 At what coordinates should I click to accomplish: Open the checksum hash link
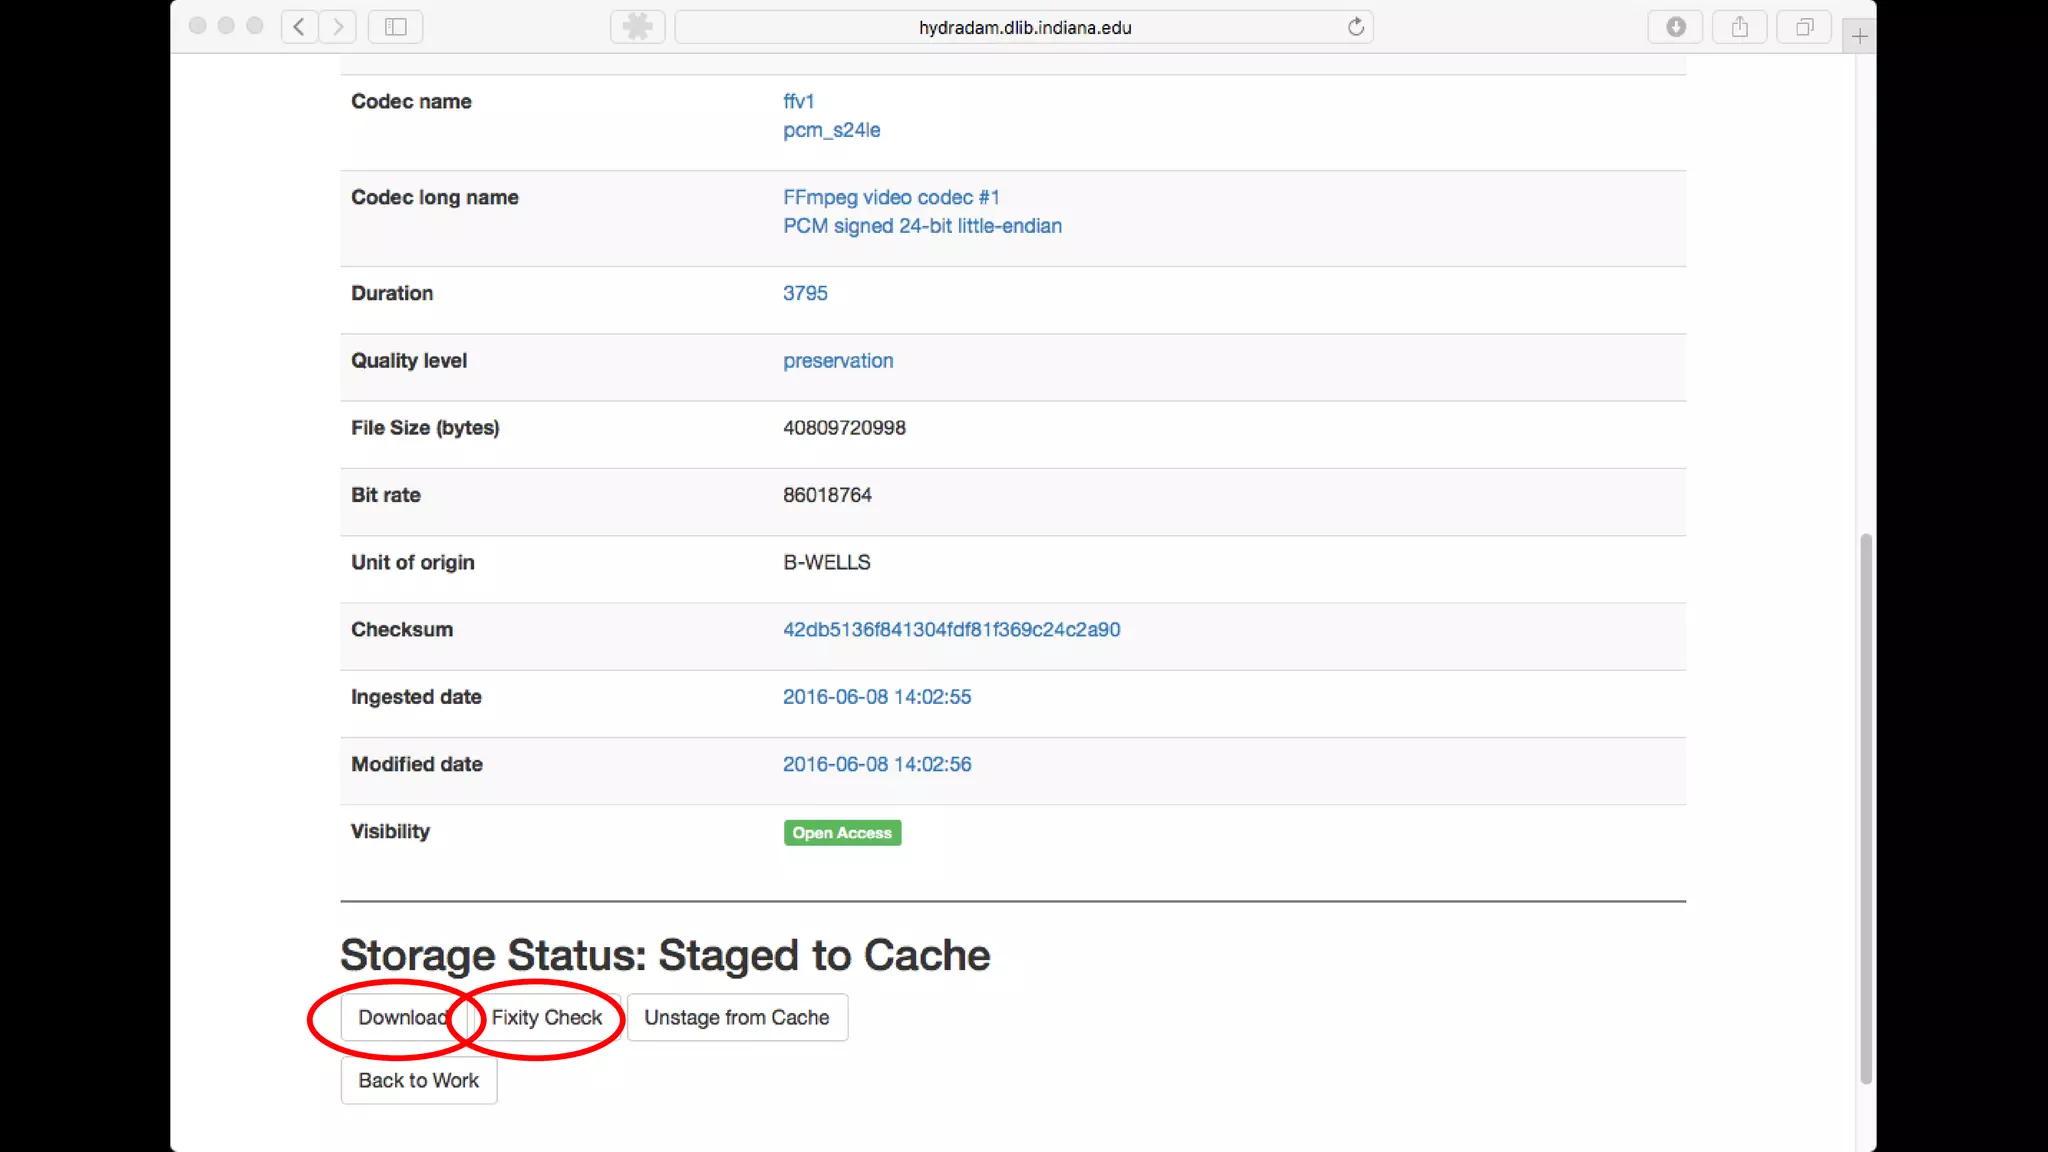click(x=951, y=630)
